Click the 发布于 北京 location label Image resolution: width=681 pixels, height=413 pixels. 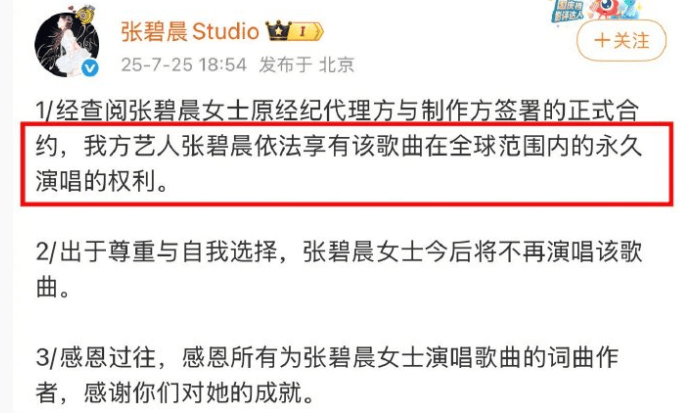pos(307,65)
